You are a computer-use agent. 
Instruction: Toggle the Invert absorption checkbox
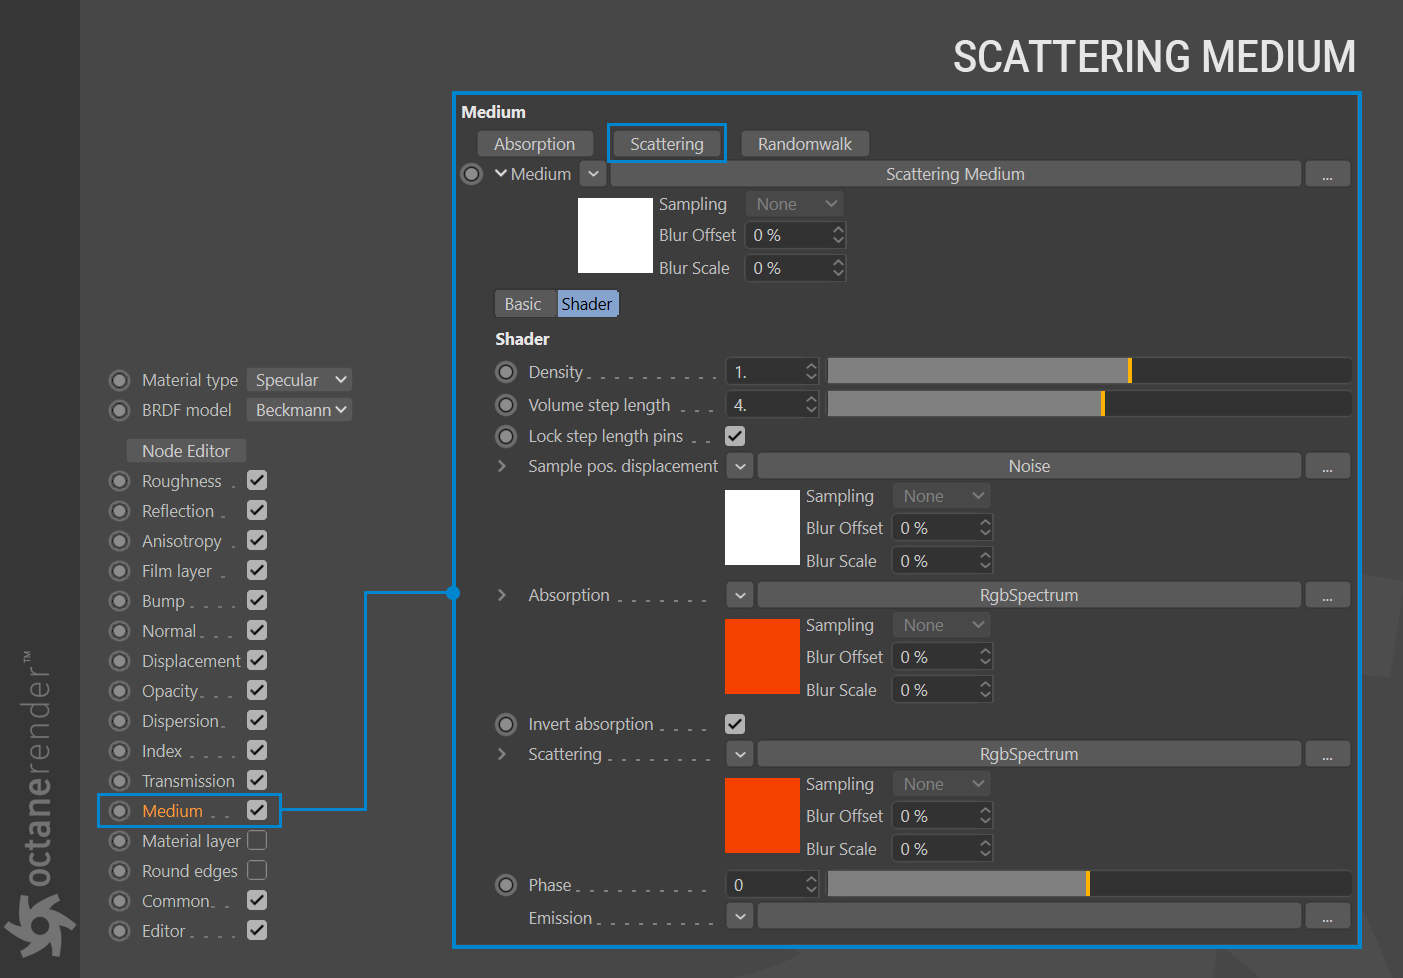pyautogui.click(x=735, y=724)
